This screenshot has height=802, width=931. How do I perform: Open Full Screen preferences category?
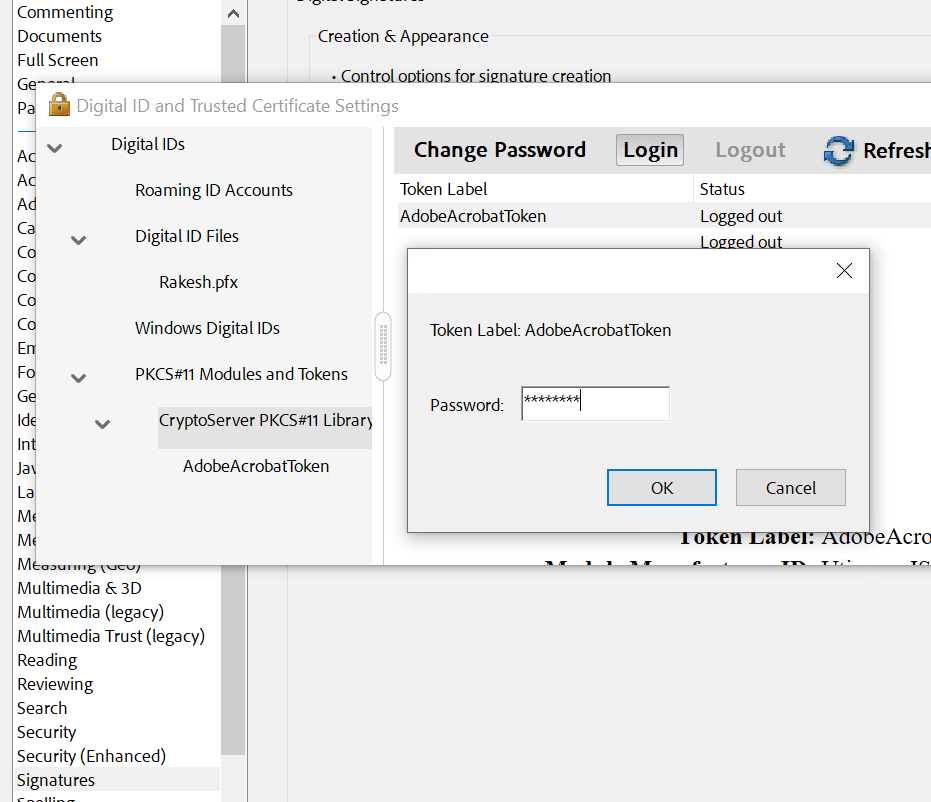pos(58,60)
